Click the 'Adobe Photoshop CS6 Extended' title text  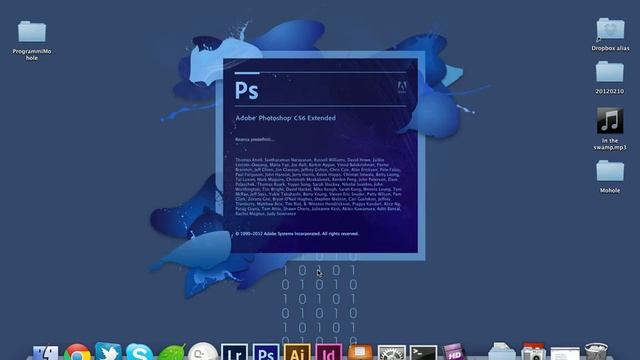286,118
